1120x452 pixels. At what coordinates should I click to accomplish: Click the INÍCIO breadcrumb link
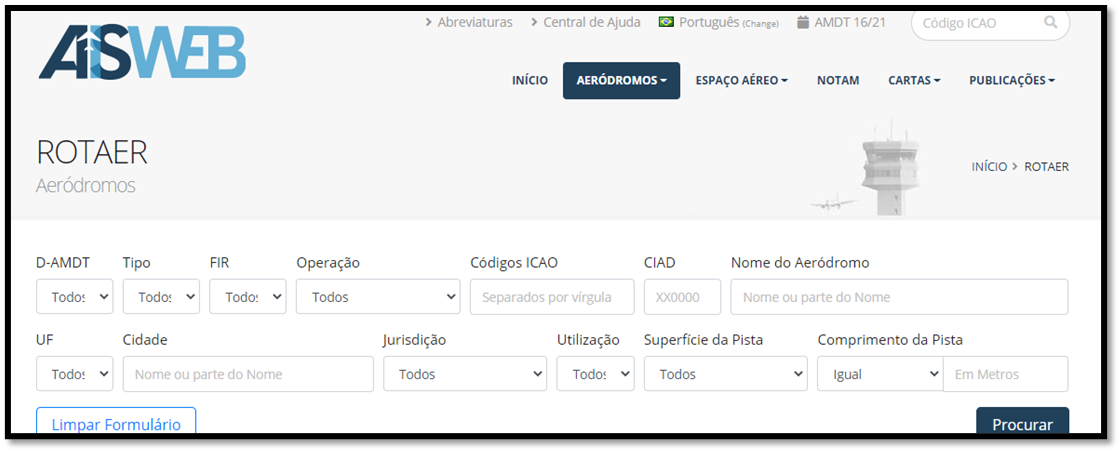989,167
